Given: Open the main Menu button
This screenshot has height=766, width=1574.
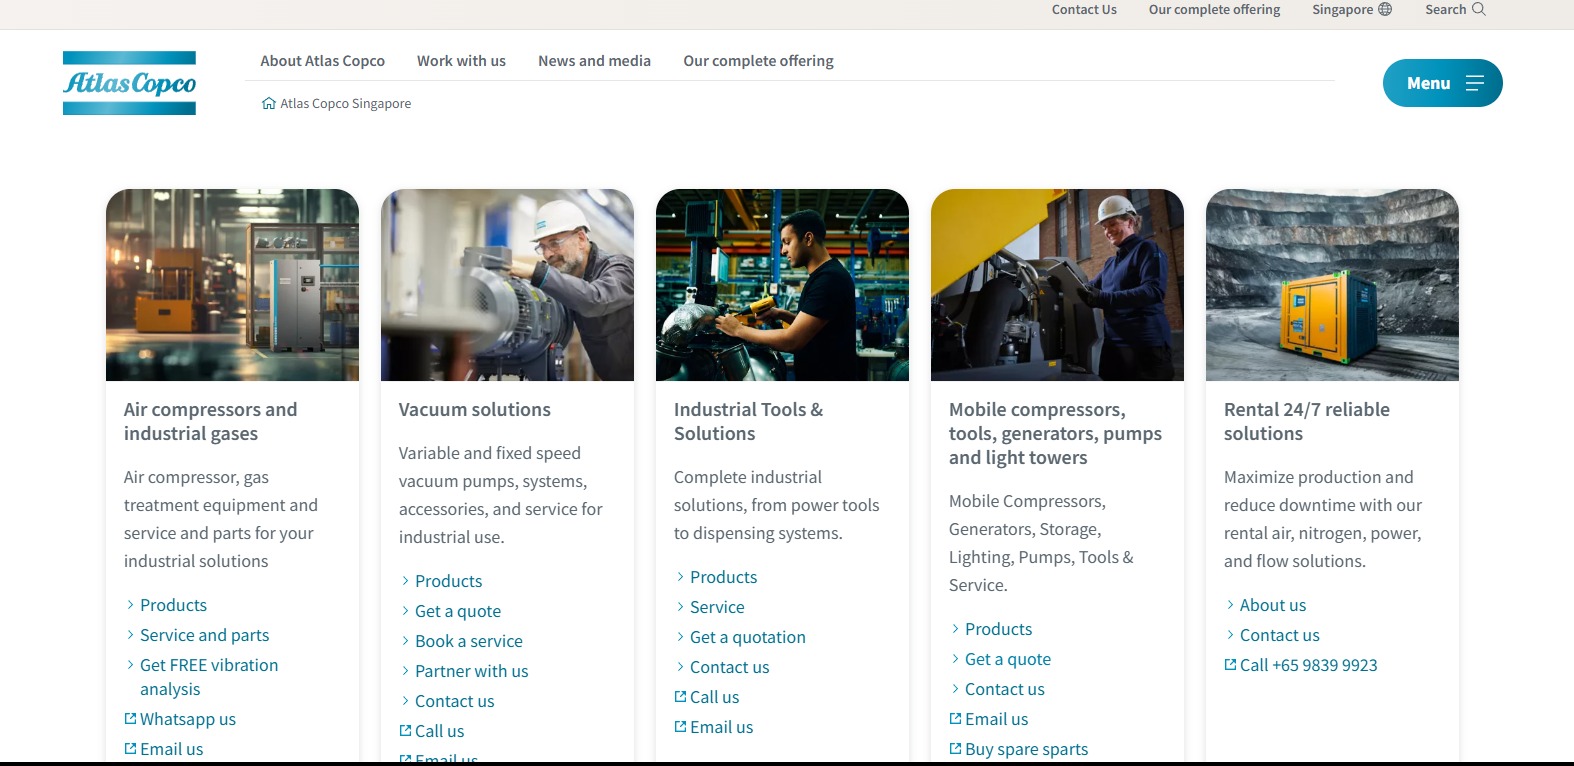Looking at the screenshot, I should (x=1442, y=83).
